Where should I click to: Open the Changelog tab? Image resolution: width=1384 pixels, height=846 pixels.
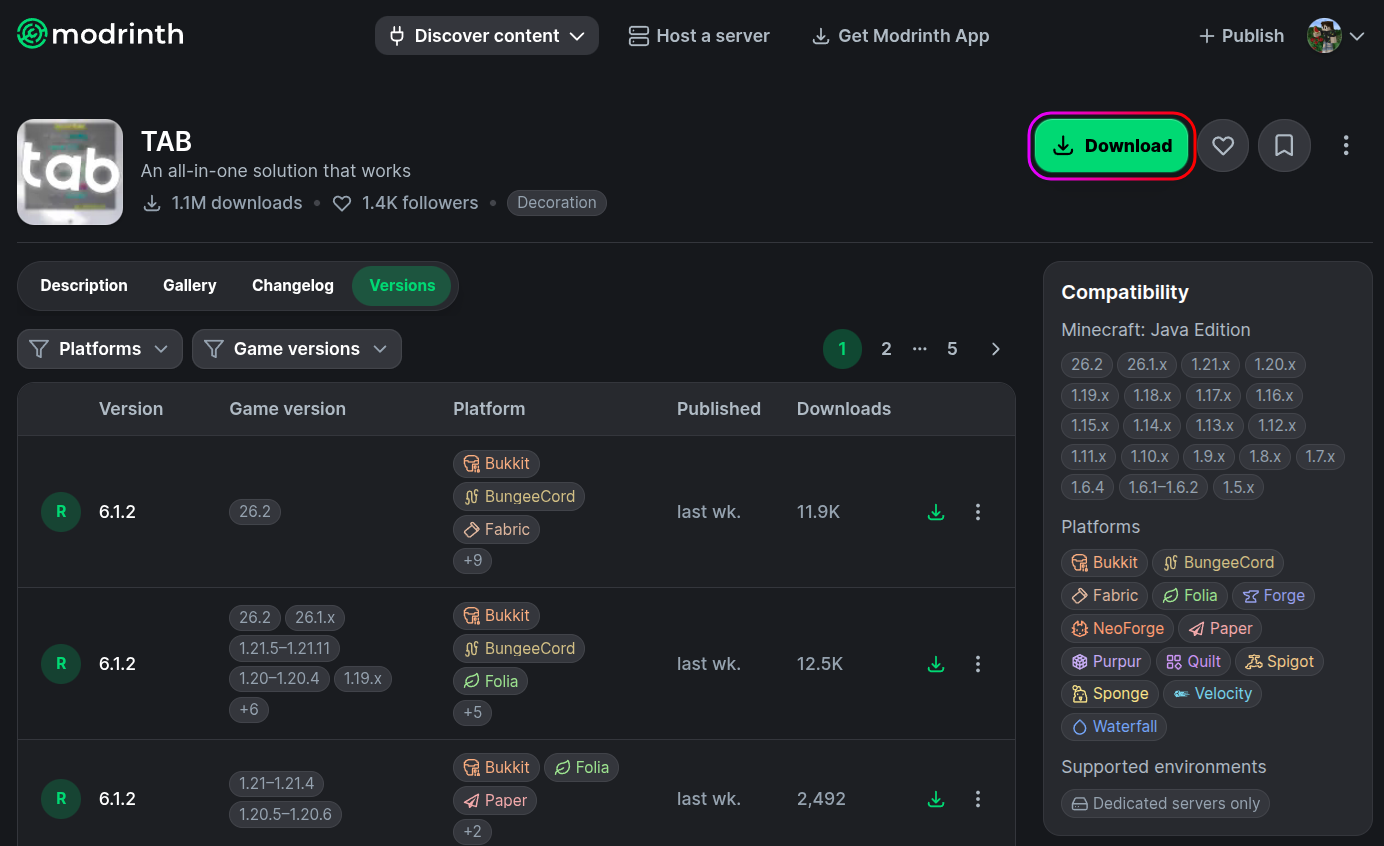293,286
